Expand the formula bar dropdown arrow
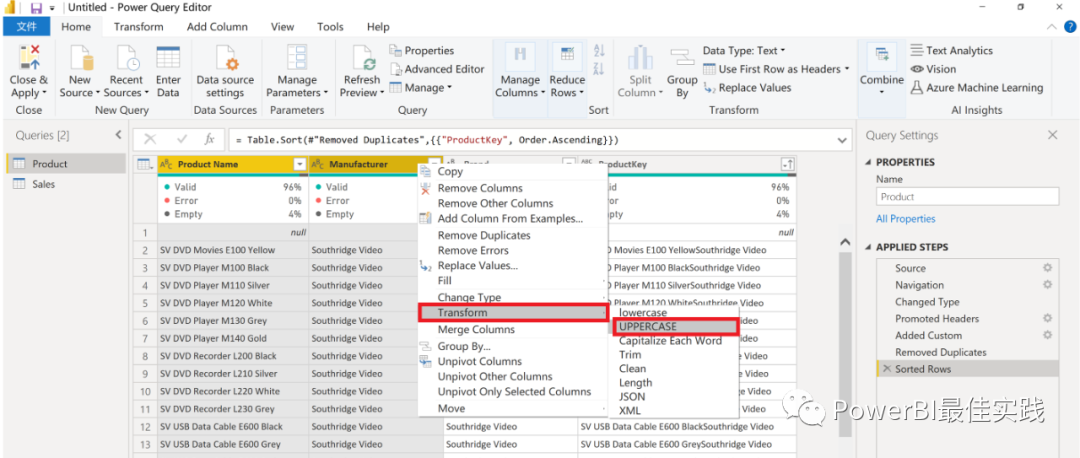 (x=842, y=140)
